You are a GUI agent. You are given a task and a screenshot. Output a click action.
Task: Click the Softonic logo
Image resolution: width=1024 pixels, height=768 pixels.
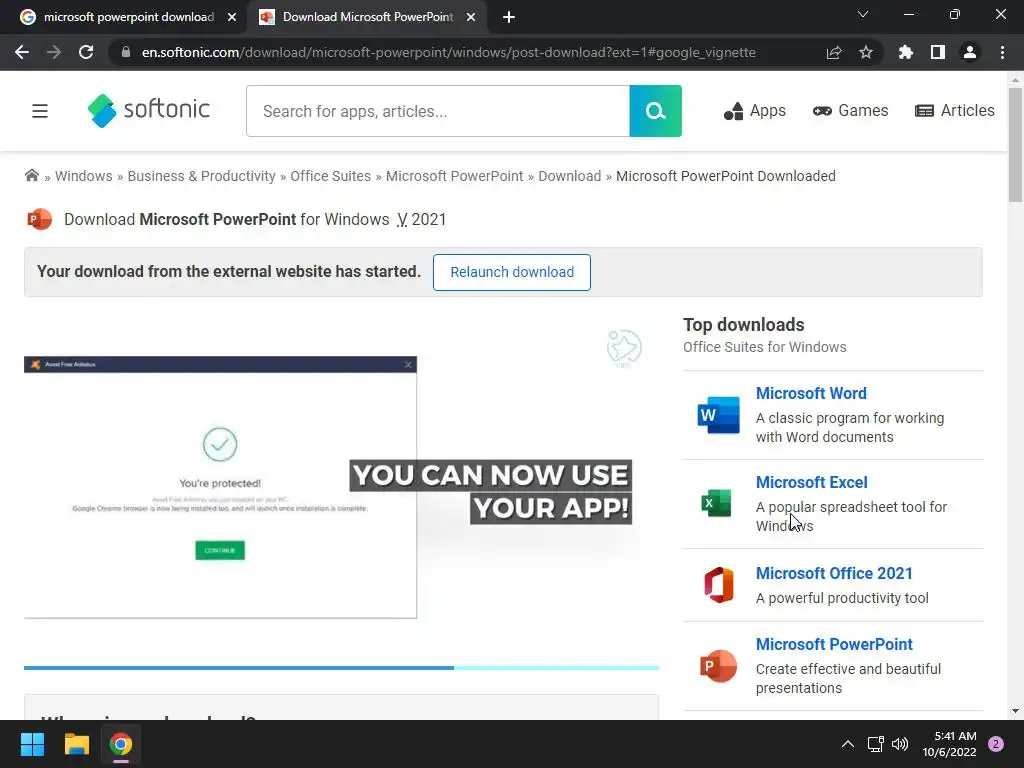click(149, 110)
